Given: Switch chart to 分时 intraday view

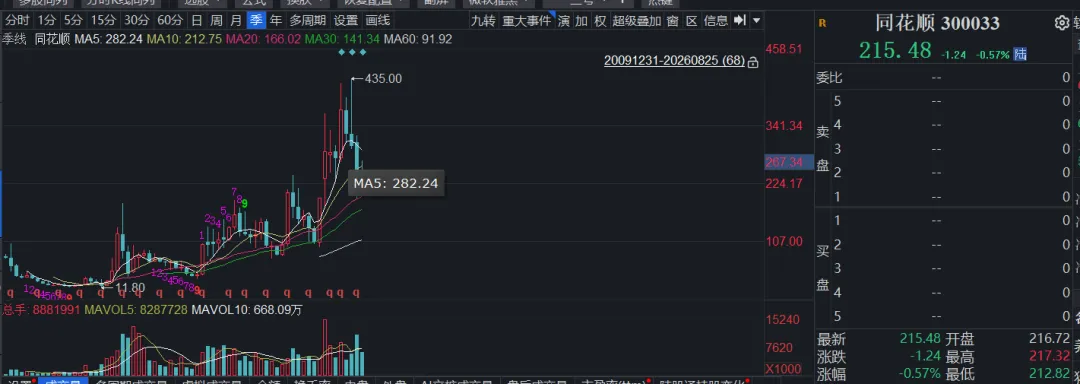Looking at the screenshot, I should (17, 20).
